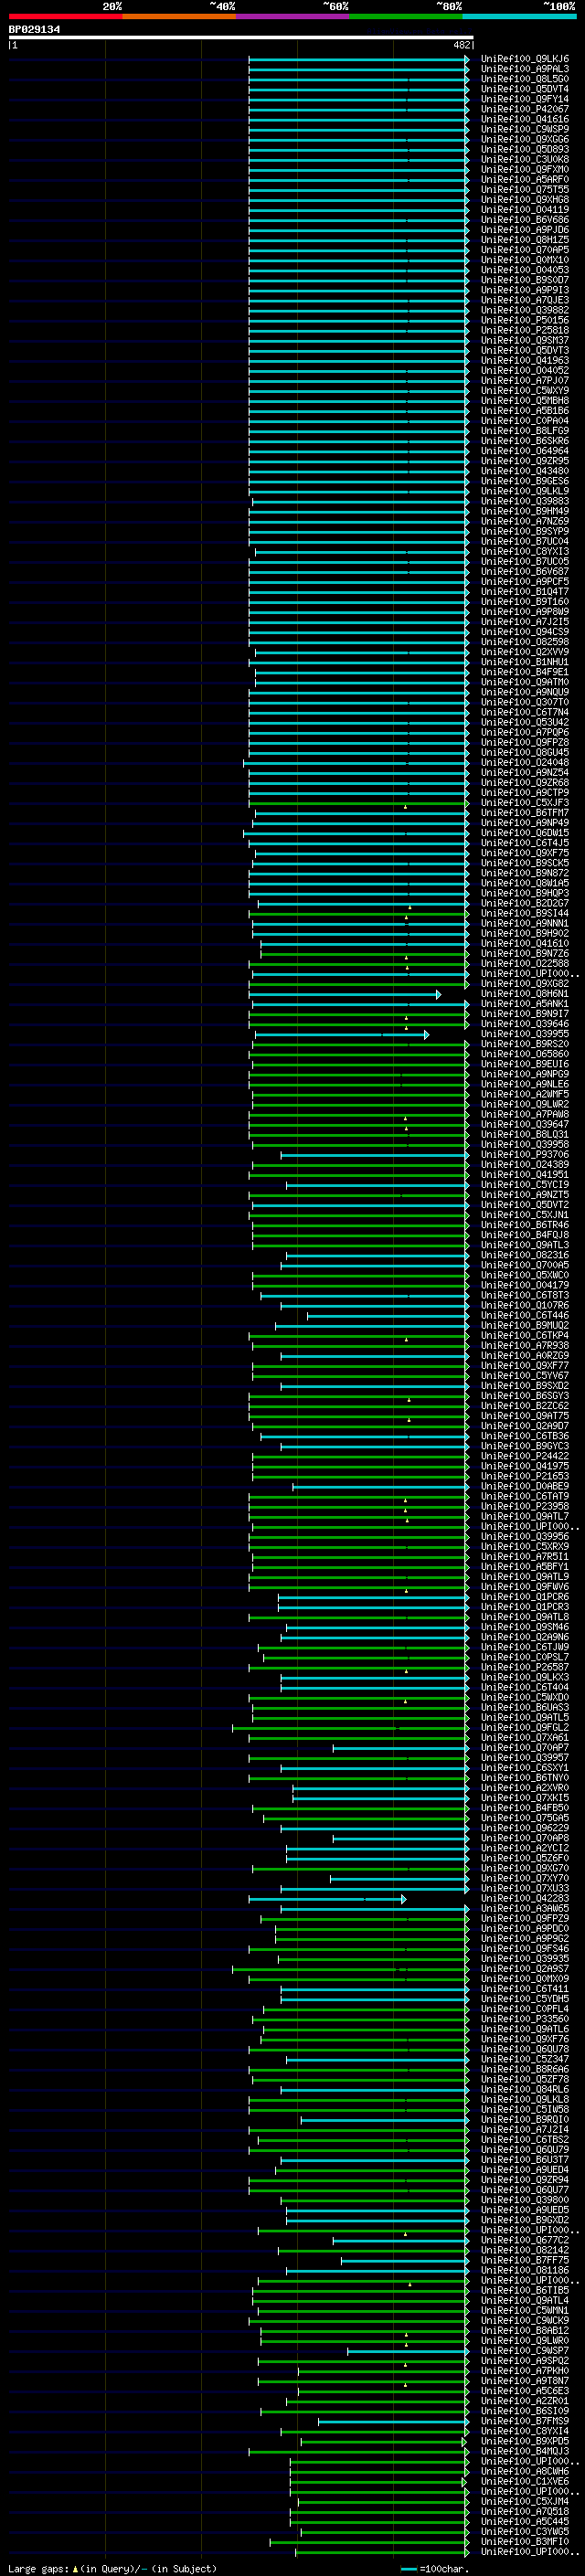Click the purple ~60% identity legend segment
This screenshot has width=585, height=2576.
[x=292, y=16]
